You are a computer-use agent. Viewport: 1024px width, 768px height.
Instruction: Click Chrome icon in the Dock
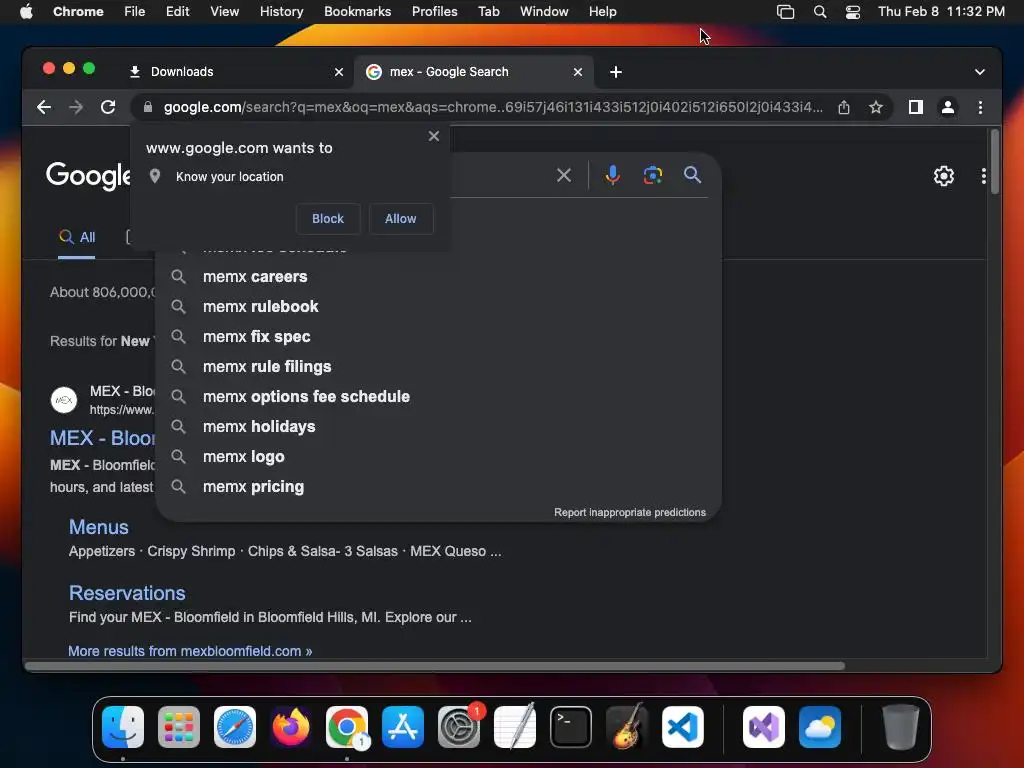(347, 727)
